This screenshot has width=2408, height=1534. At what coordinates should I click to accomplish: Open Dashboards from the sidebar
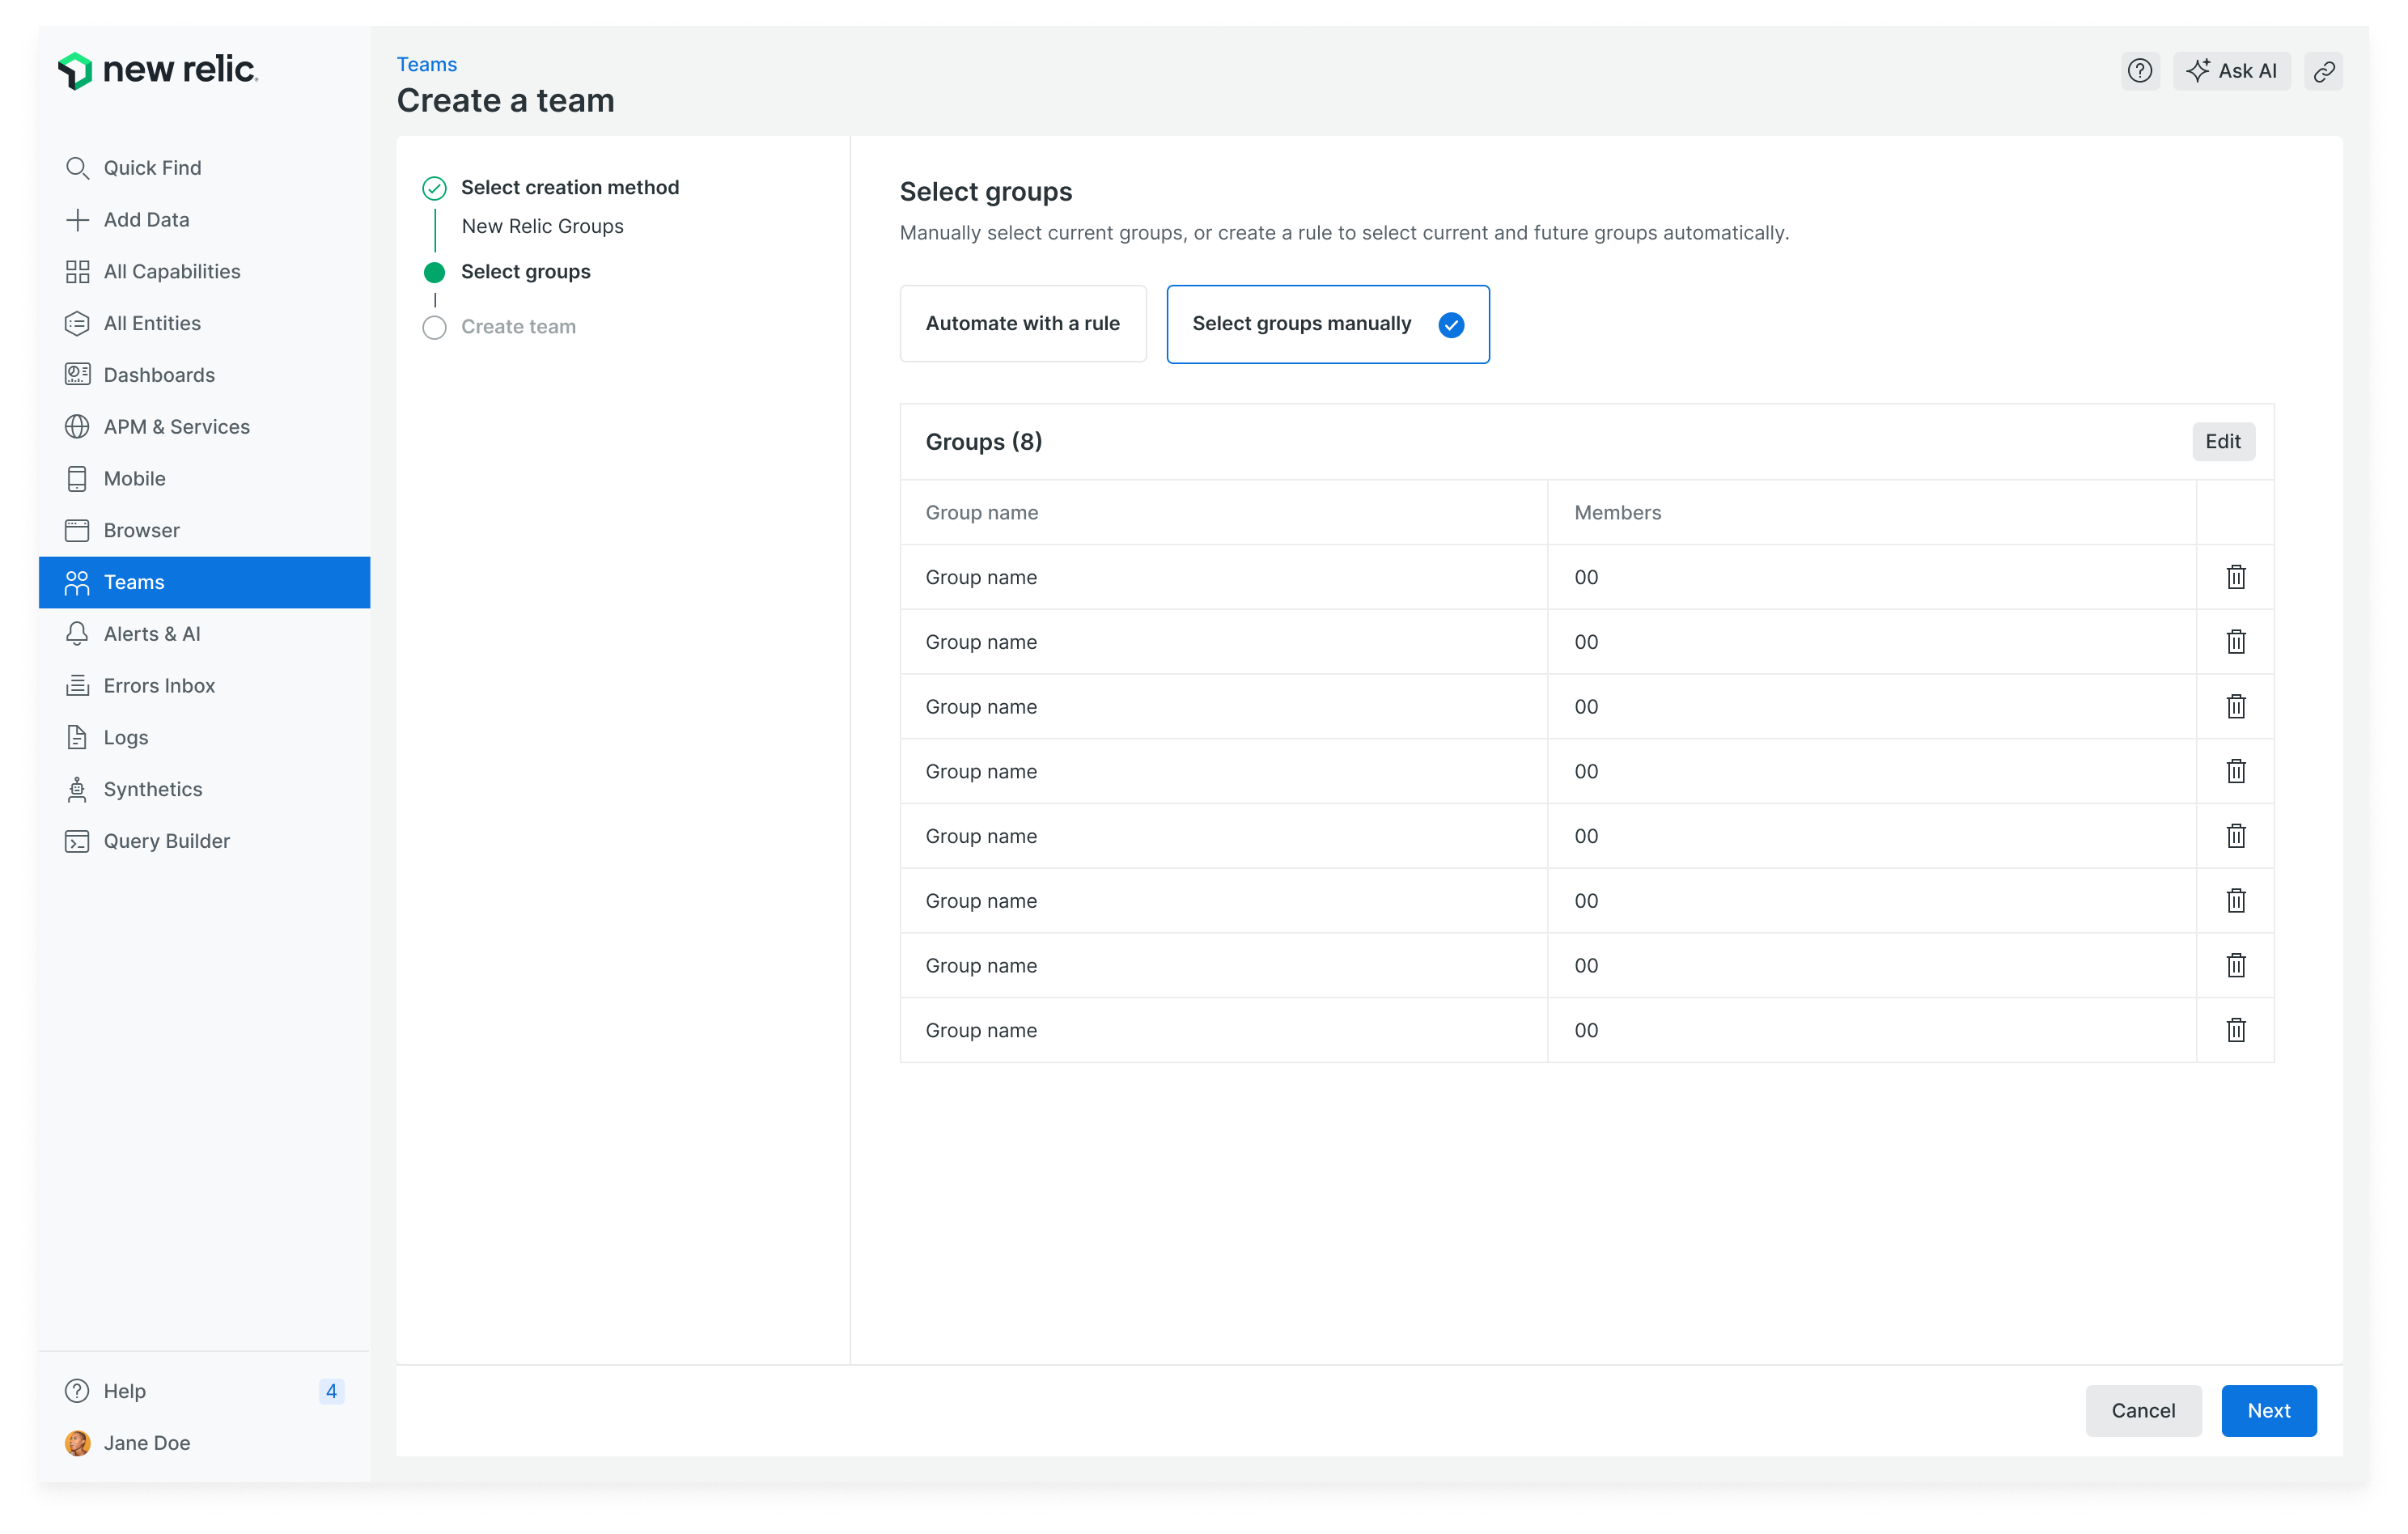click(158, 375)
